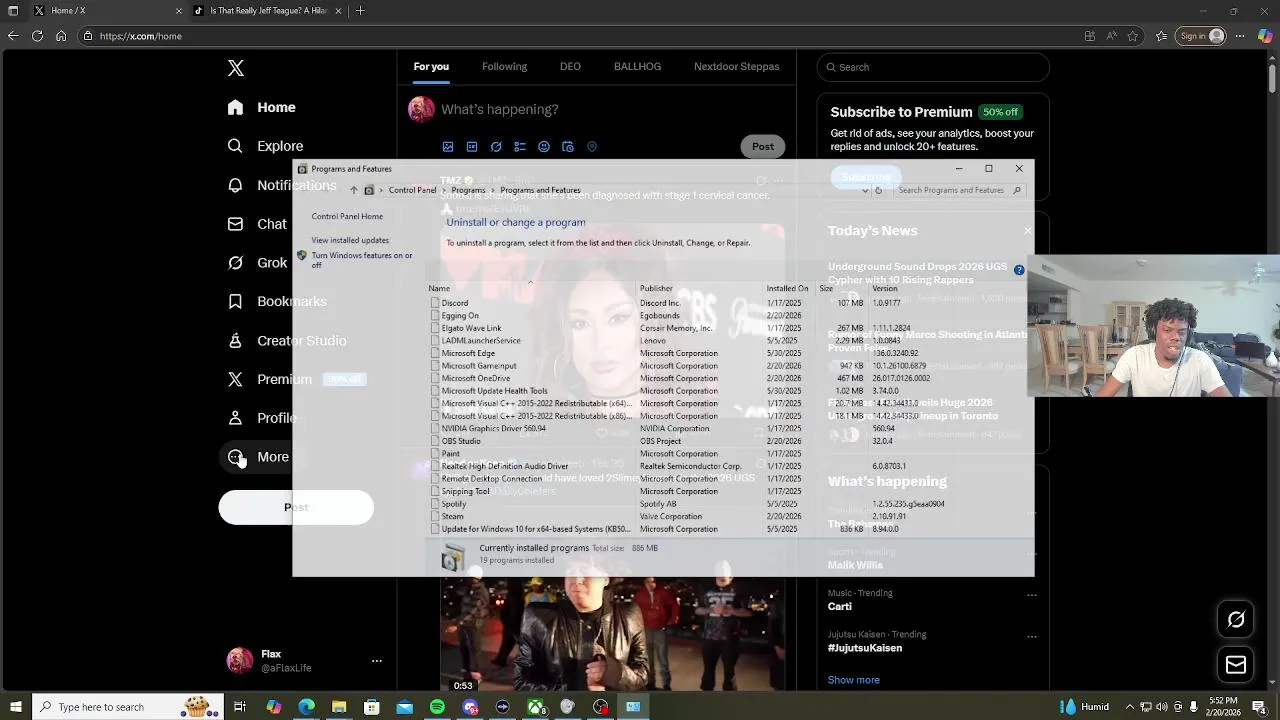Click Search Programs and Features box

[958, 190]
